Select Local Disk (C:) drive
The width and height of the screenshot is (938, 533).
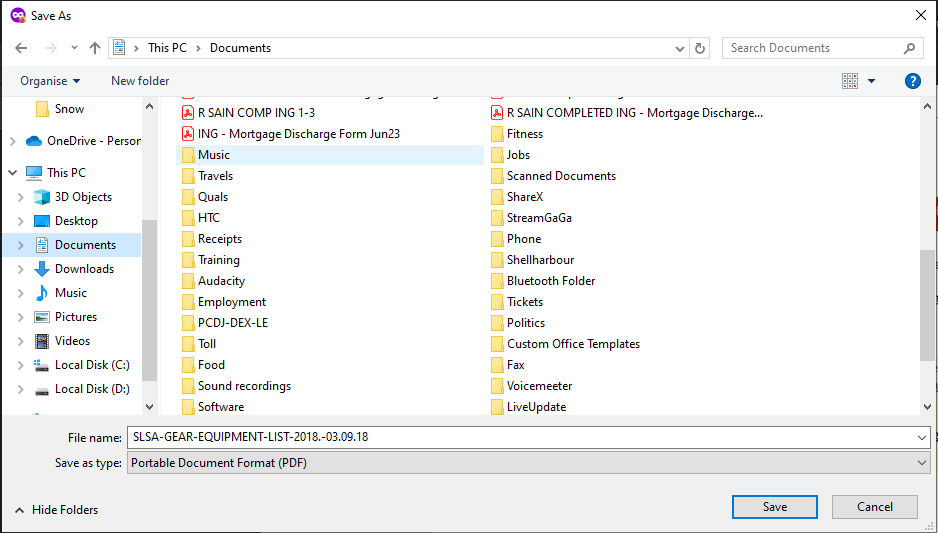click(x=82, y=365)
